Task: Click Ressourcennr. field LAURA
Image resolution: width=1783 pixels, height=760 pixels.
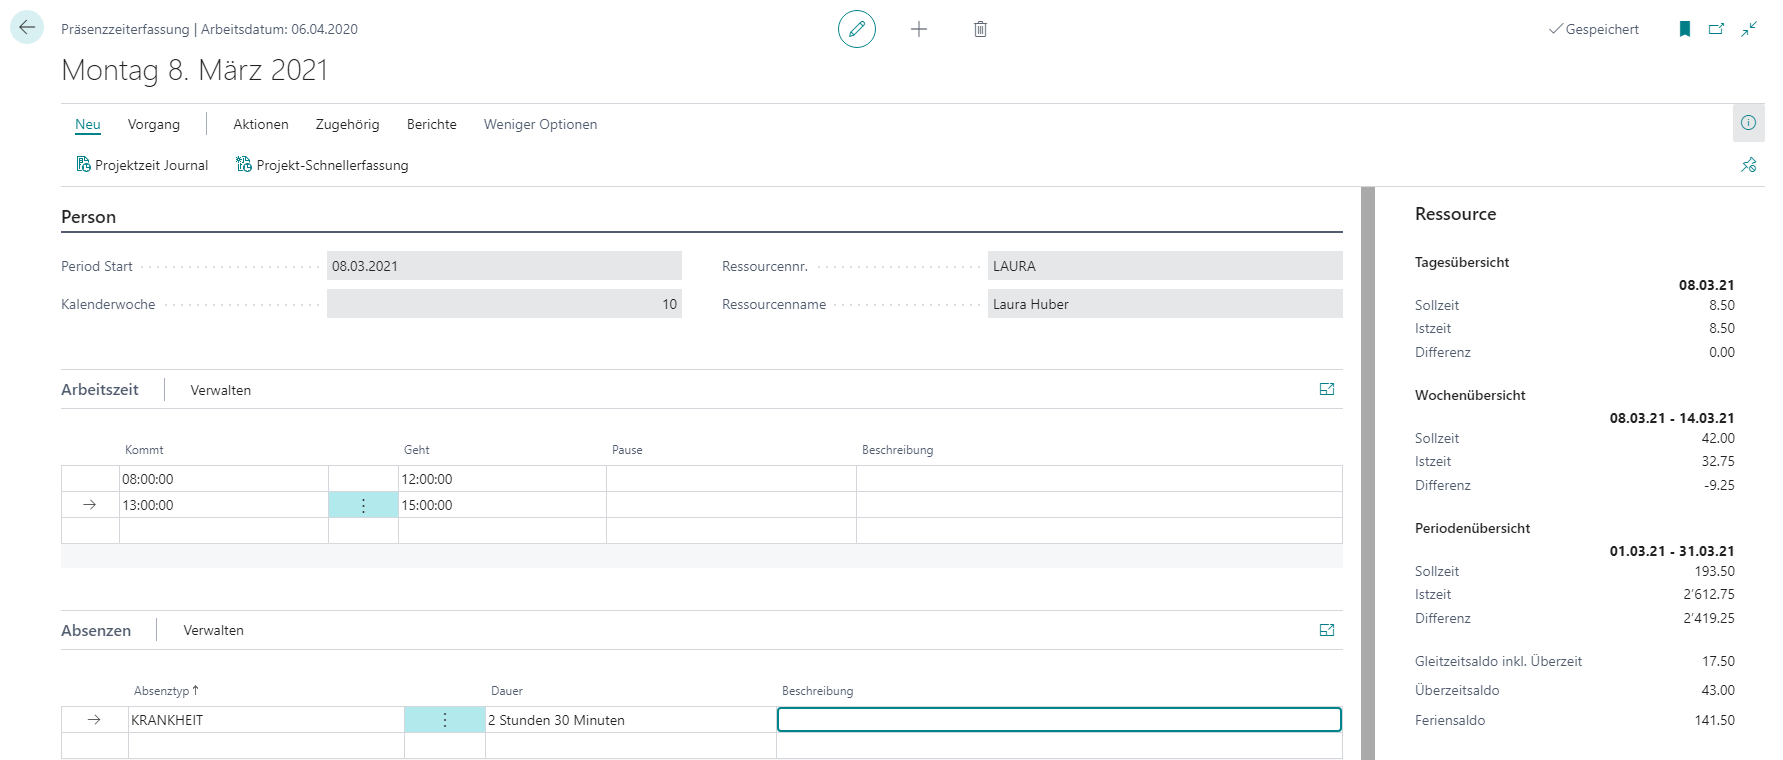Action: 1165,266
